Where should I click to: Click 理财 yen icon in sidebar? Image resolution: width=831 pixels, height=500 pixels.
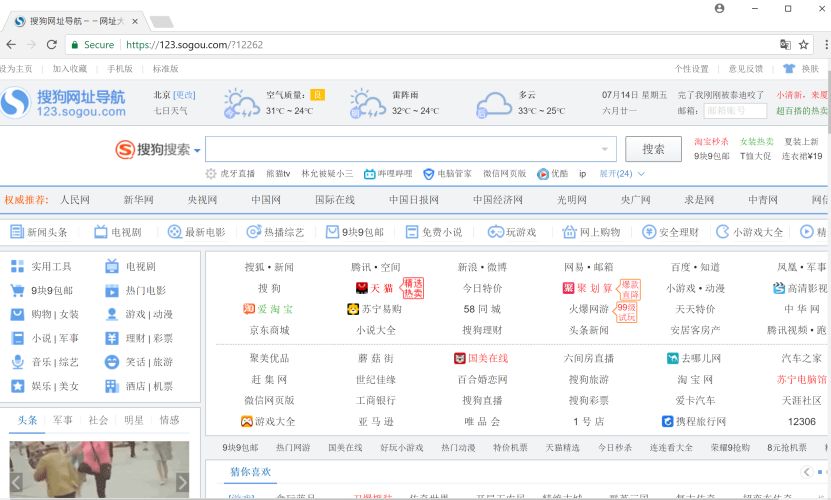[112, 338]
